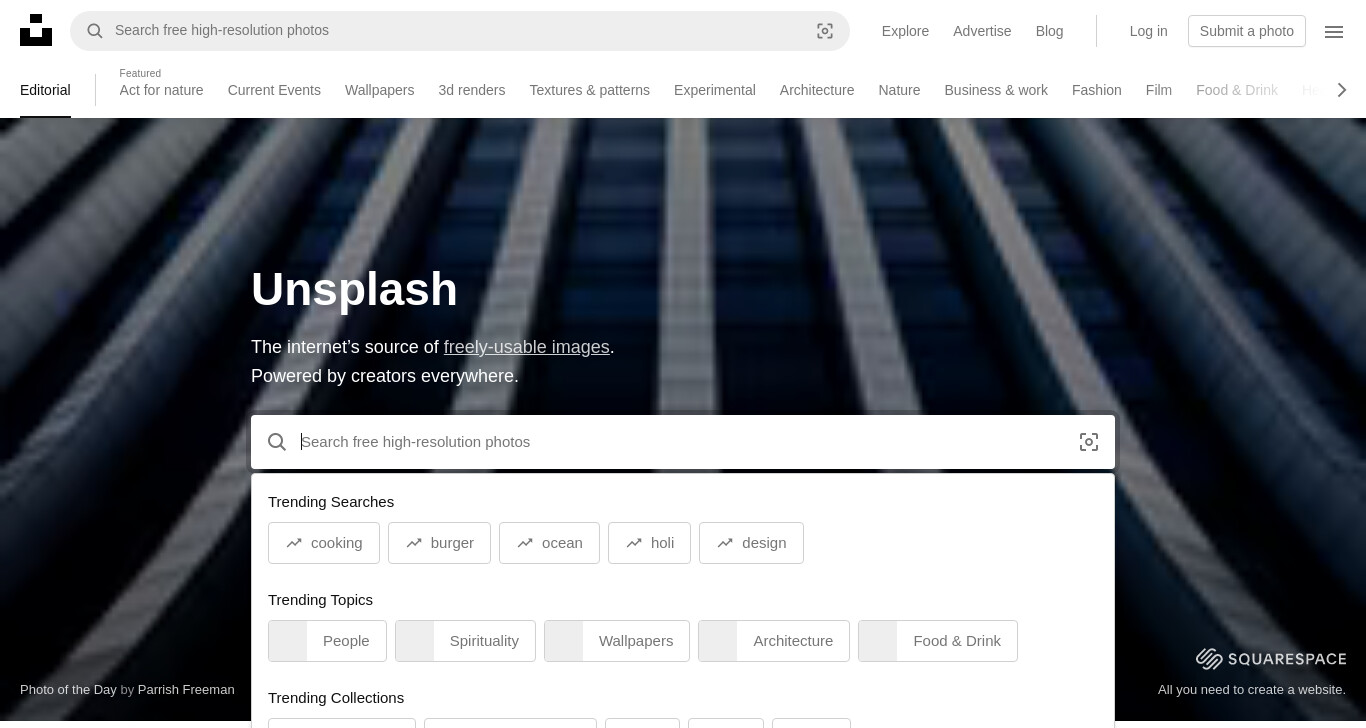Image resolution: width=1366 pixels, height=728 pixels.
Task: Focus the top search input field
Action: 458,31
